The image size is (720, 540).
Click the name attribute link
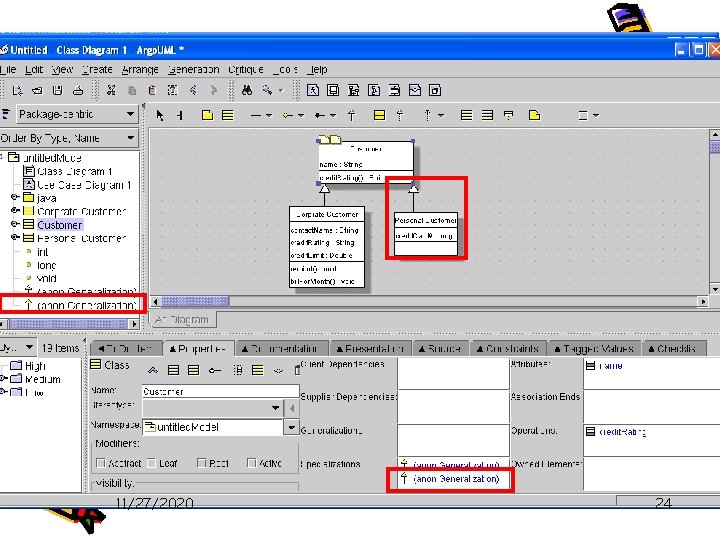coord(611,366)
